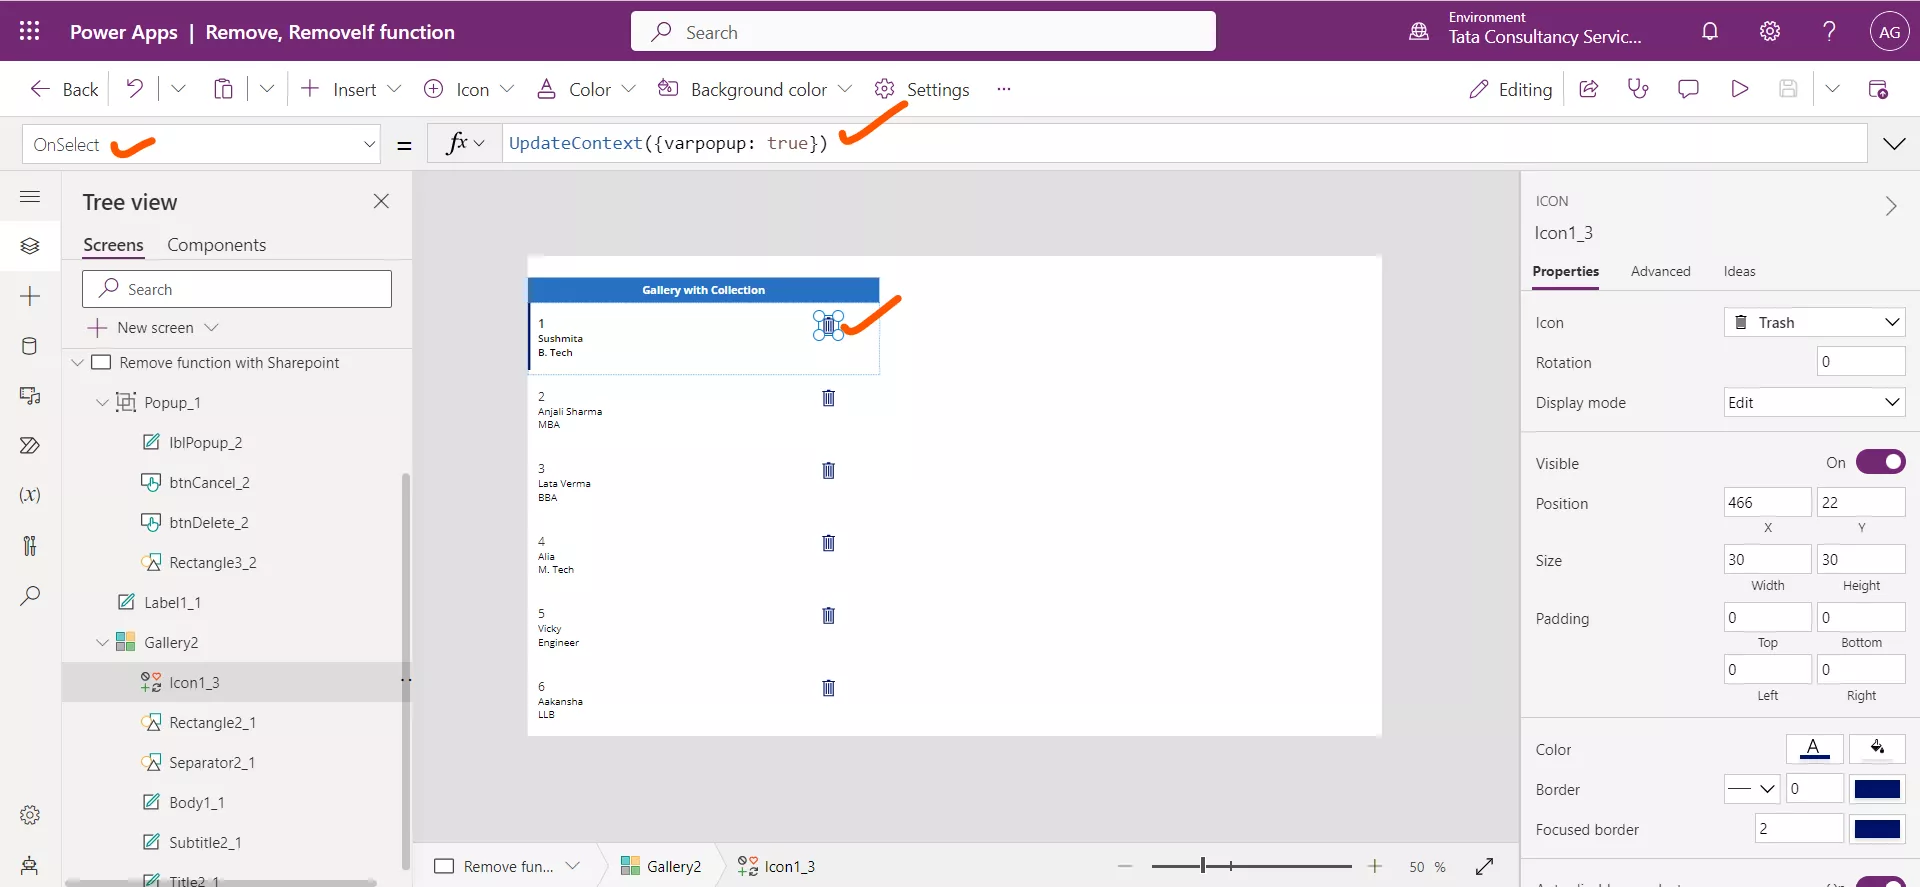Screen dimensions: 1920x887
Task: Open the Search magnifier sidebar icon
Action: click(x=30, y=596)
